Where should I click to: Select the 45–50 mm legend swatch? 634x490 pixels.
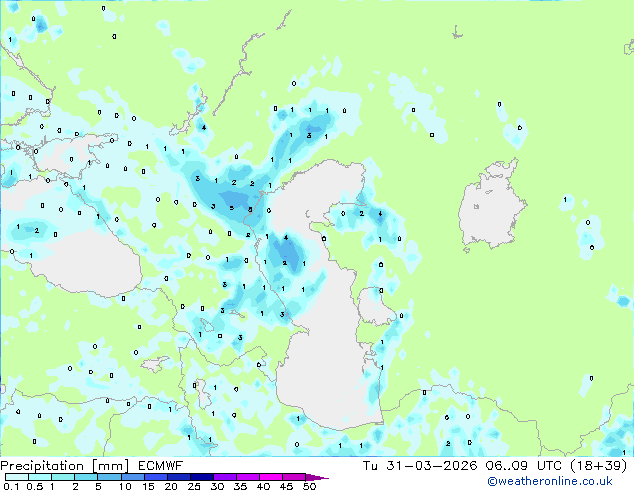point(294,477)
